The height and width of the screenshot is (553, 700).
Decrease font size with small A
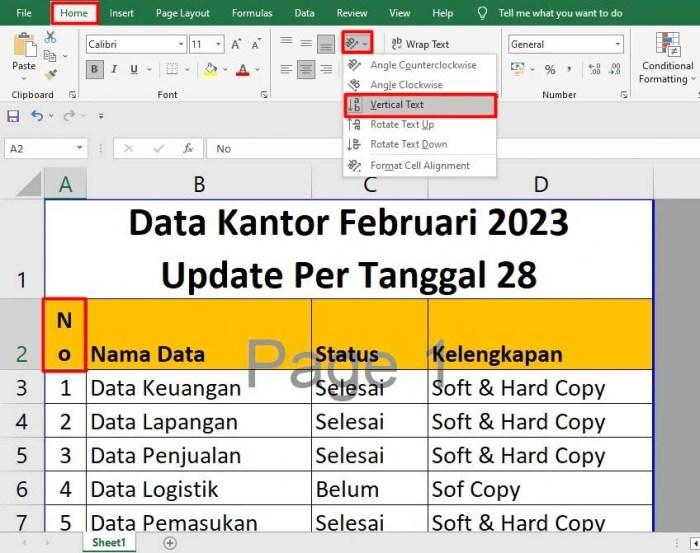click(x=256, y=44)
